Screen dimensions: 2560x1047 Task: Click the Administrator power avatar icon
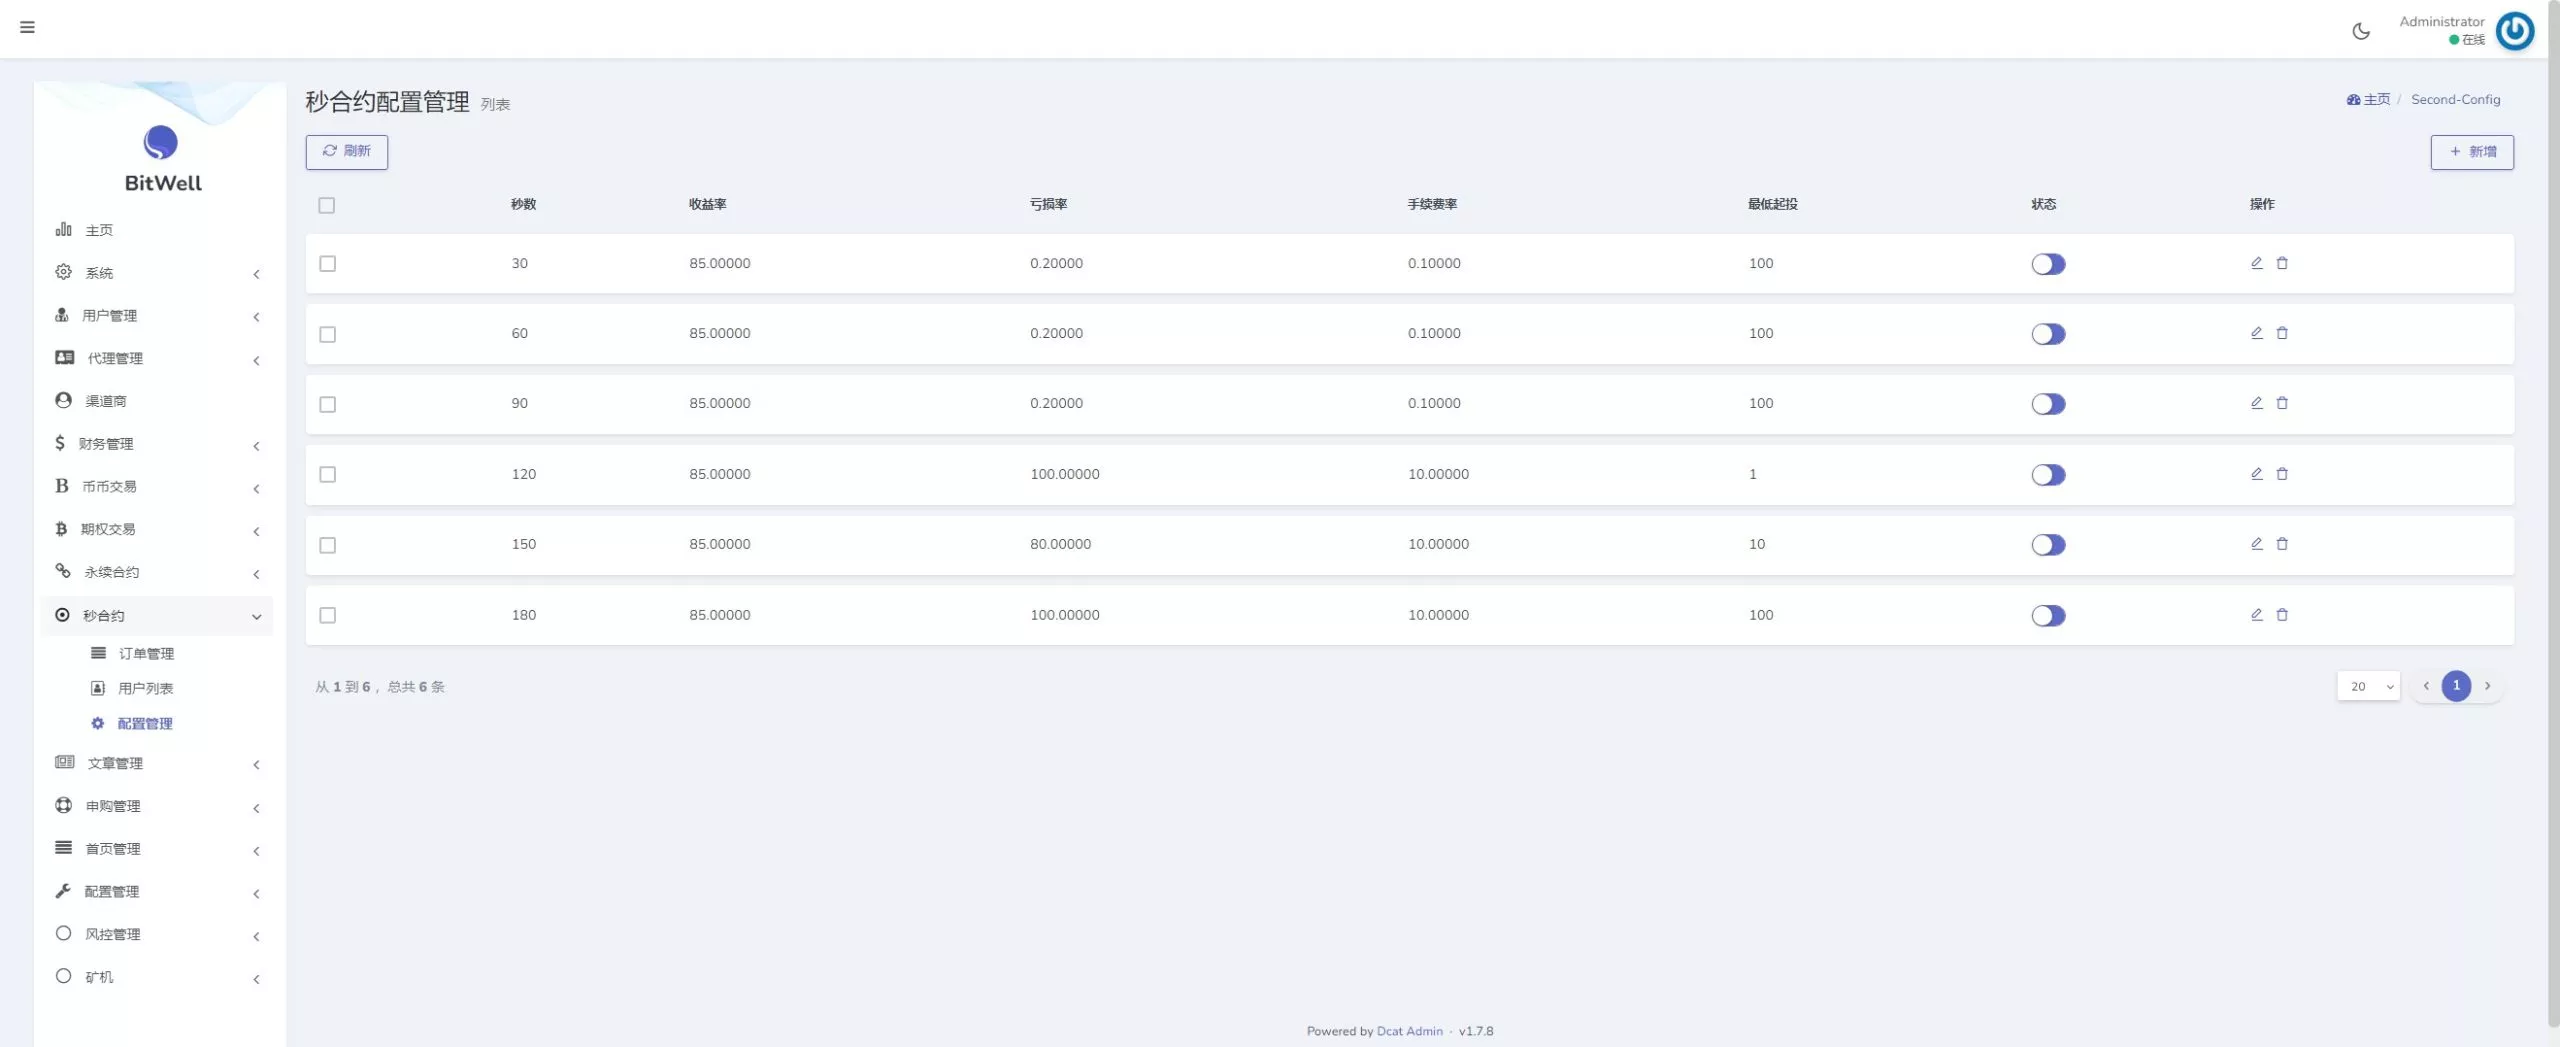[2514, 31]
